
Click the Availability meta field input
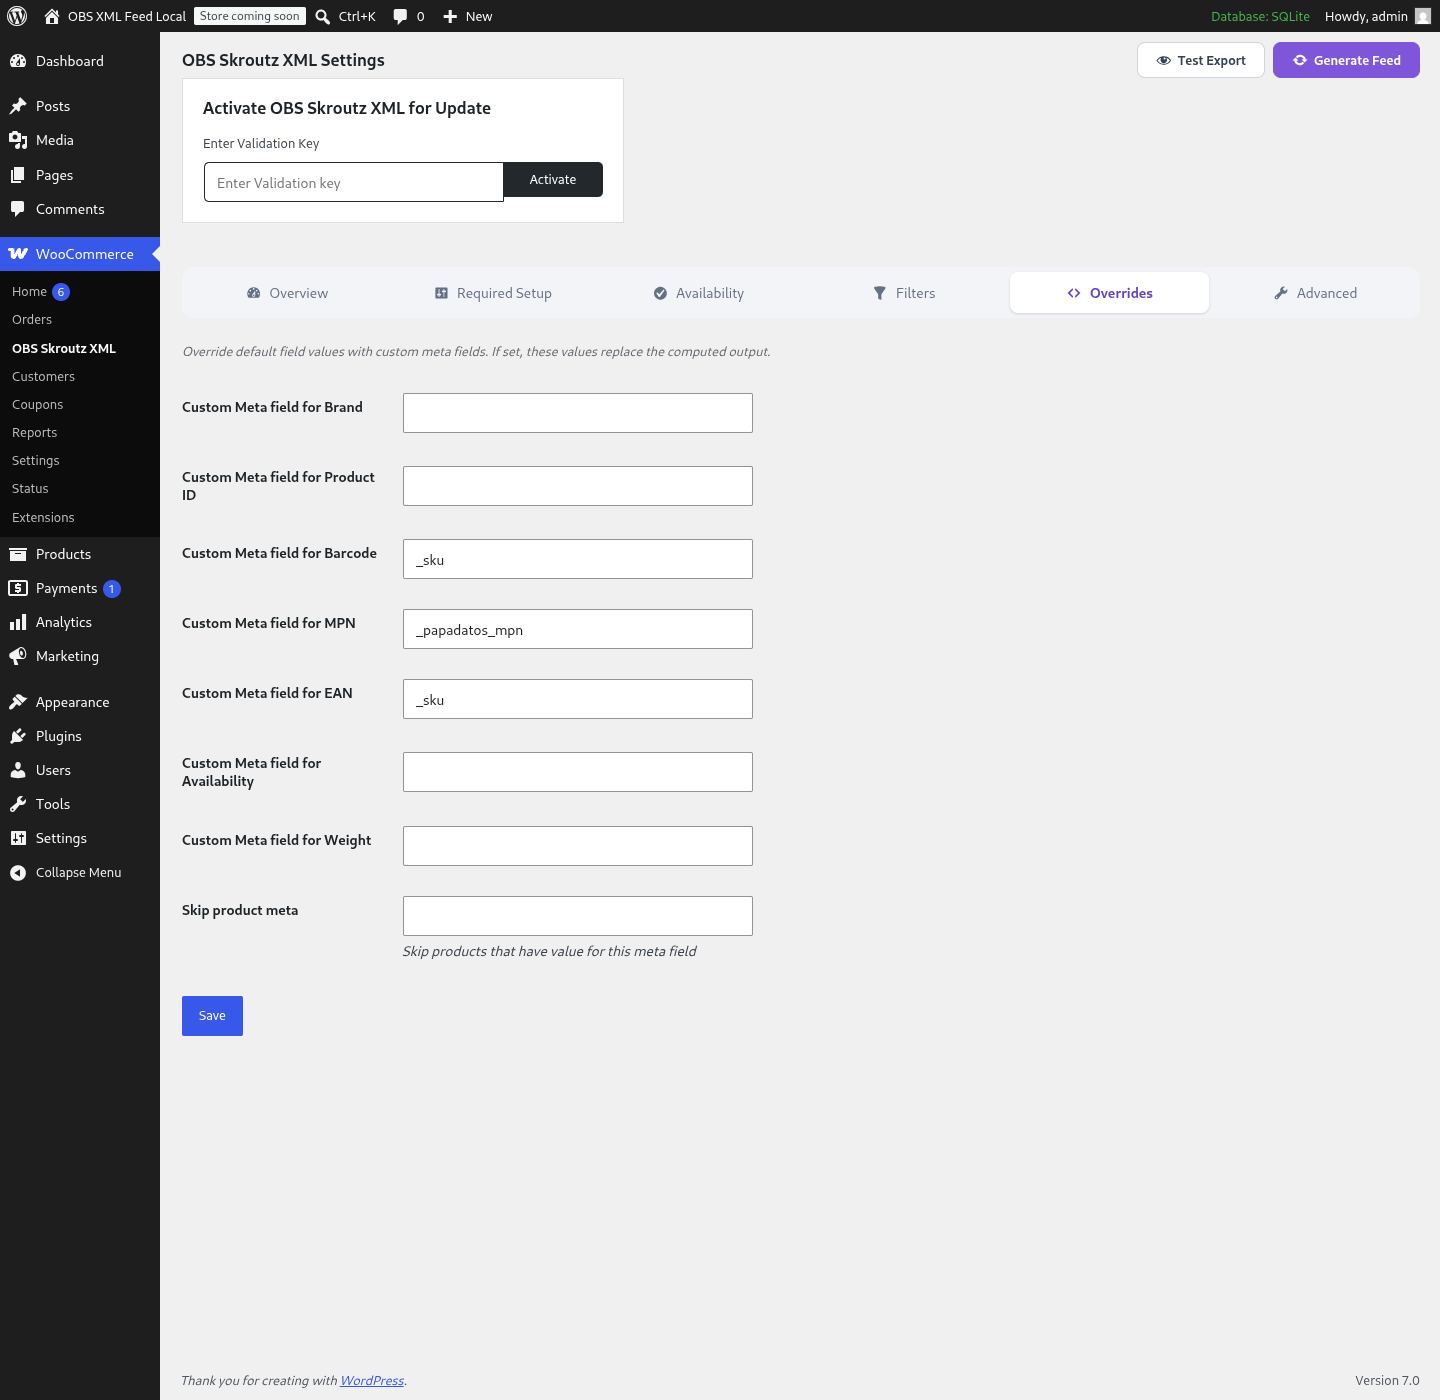[578, 772]
